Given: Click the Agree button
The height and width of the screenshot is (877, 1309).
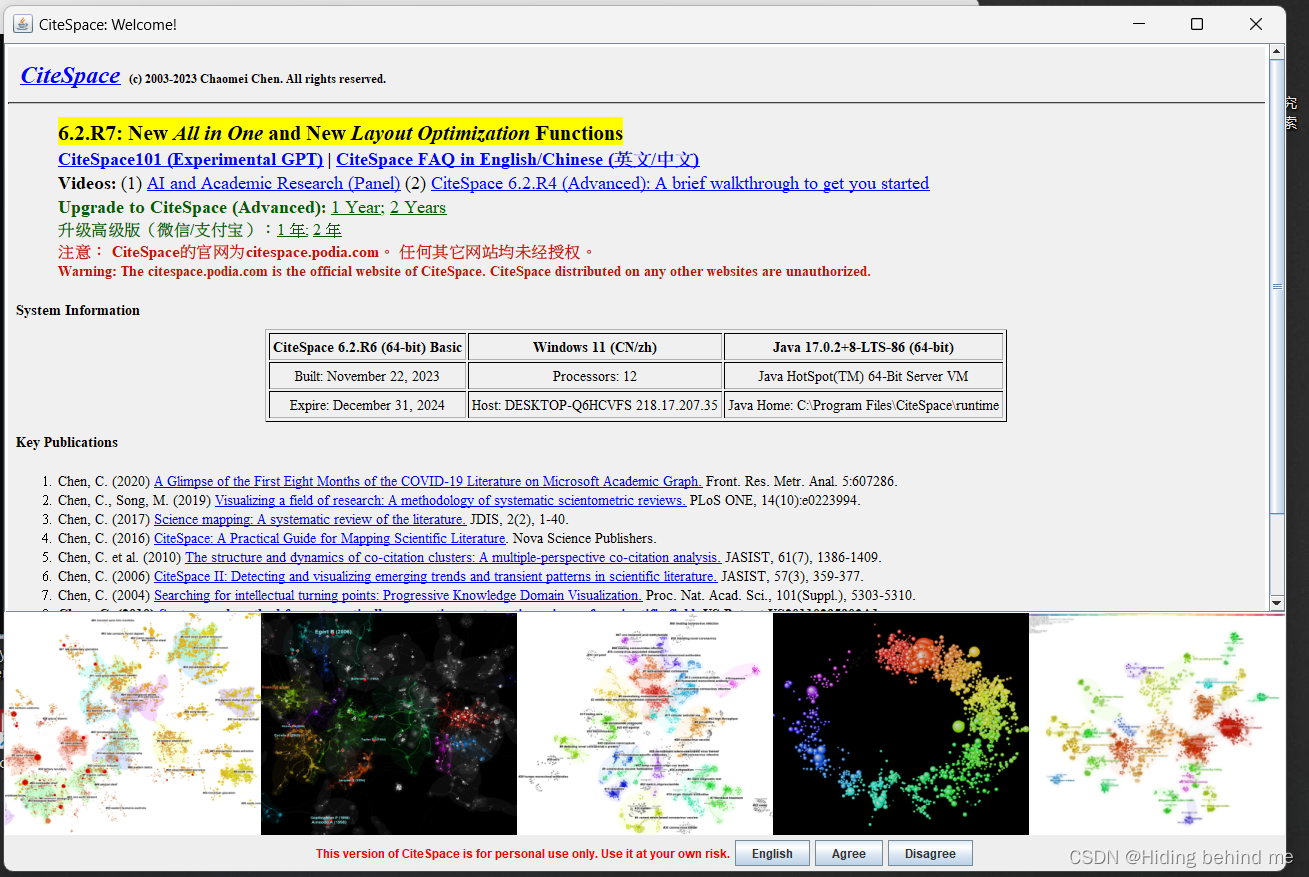Looking at the screenshot, I should click(849, 854).
